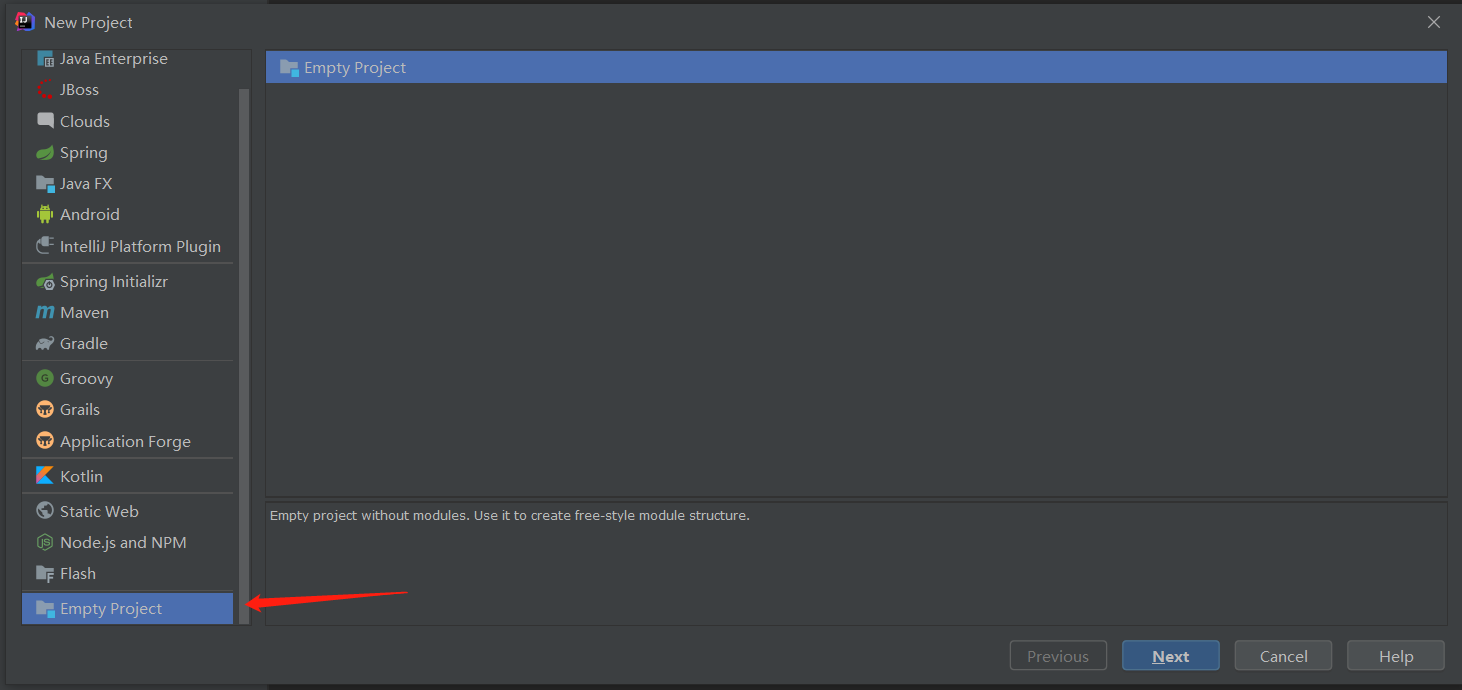Click the Grails icon
1462x690 pixels.
click(x=45, y=410)
